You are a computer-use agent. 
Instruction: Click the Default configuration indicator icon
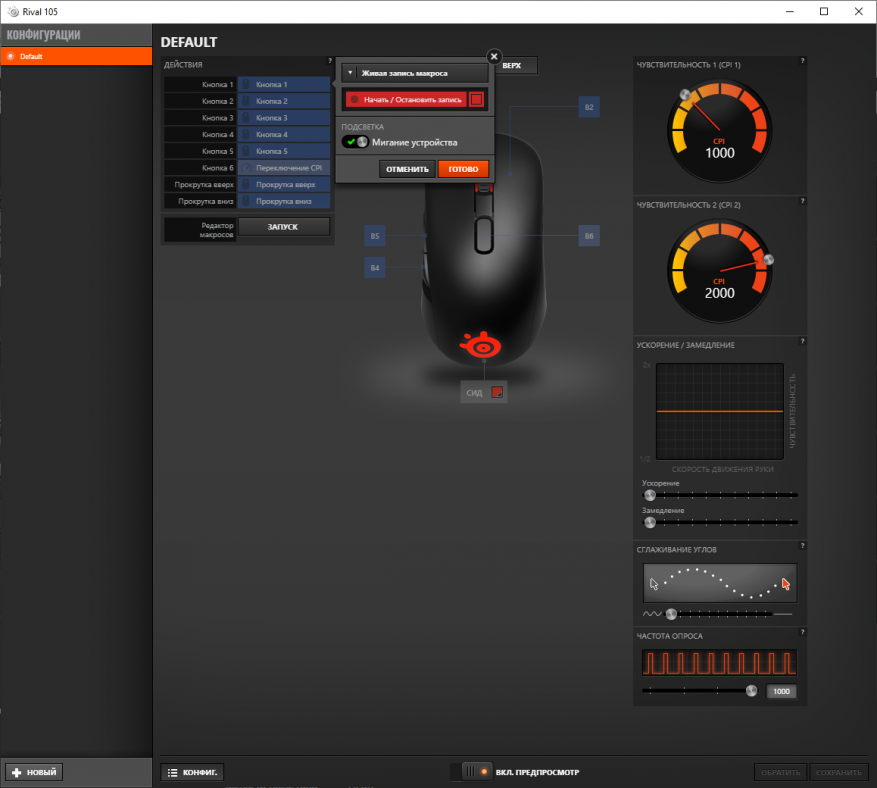coord(10,56)
